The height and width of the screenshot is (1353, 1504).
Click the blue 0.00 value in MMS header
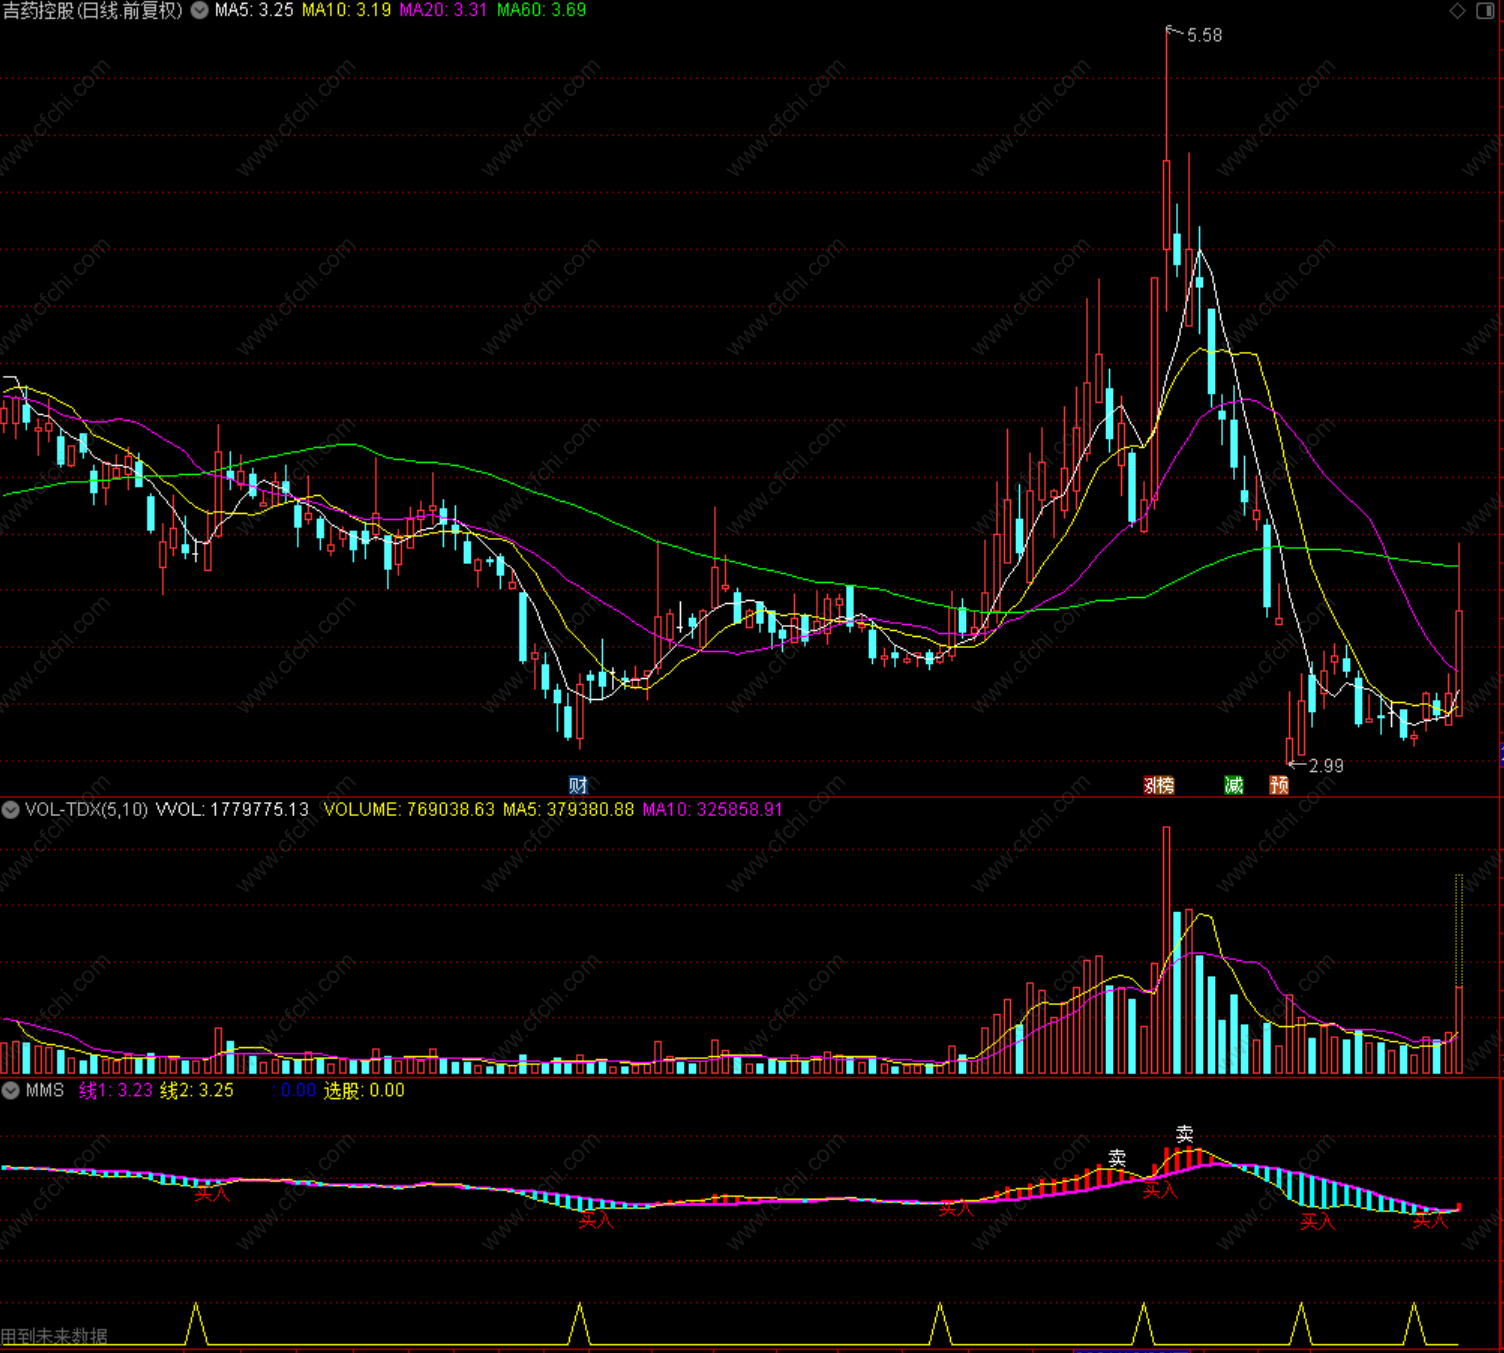pyautogui.click(x=298, y=1090)
